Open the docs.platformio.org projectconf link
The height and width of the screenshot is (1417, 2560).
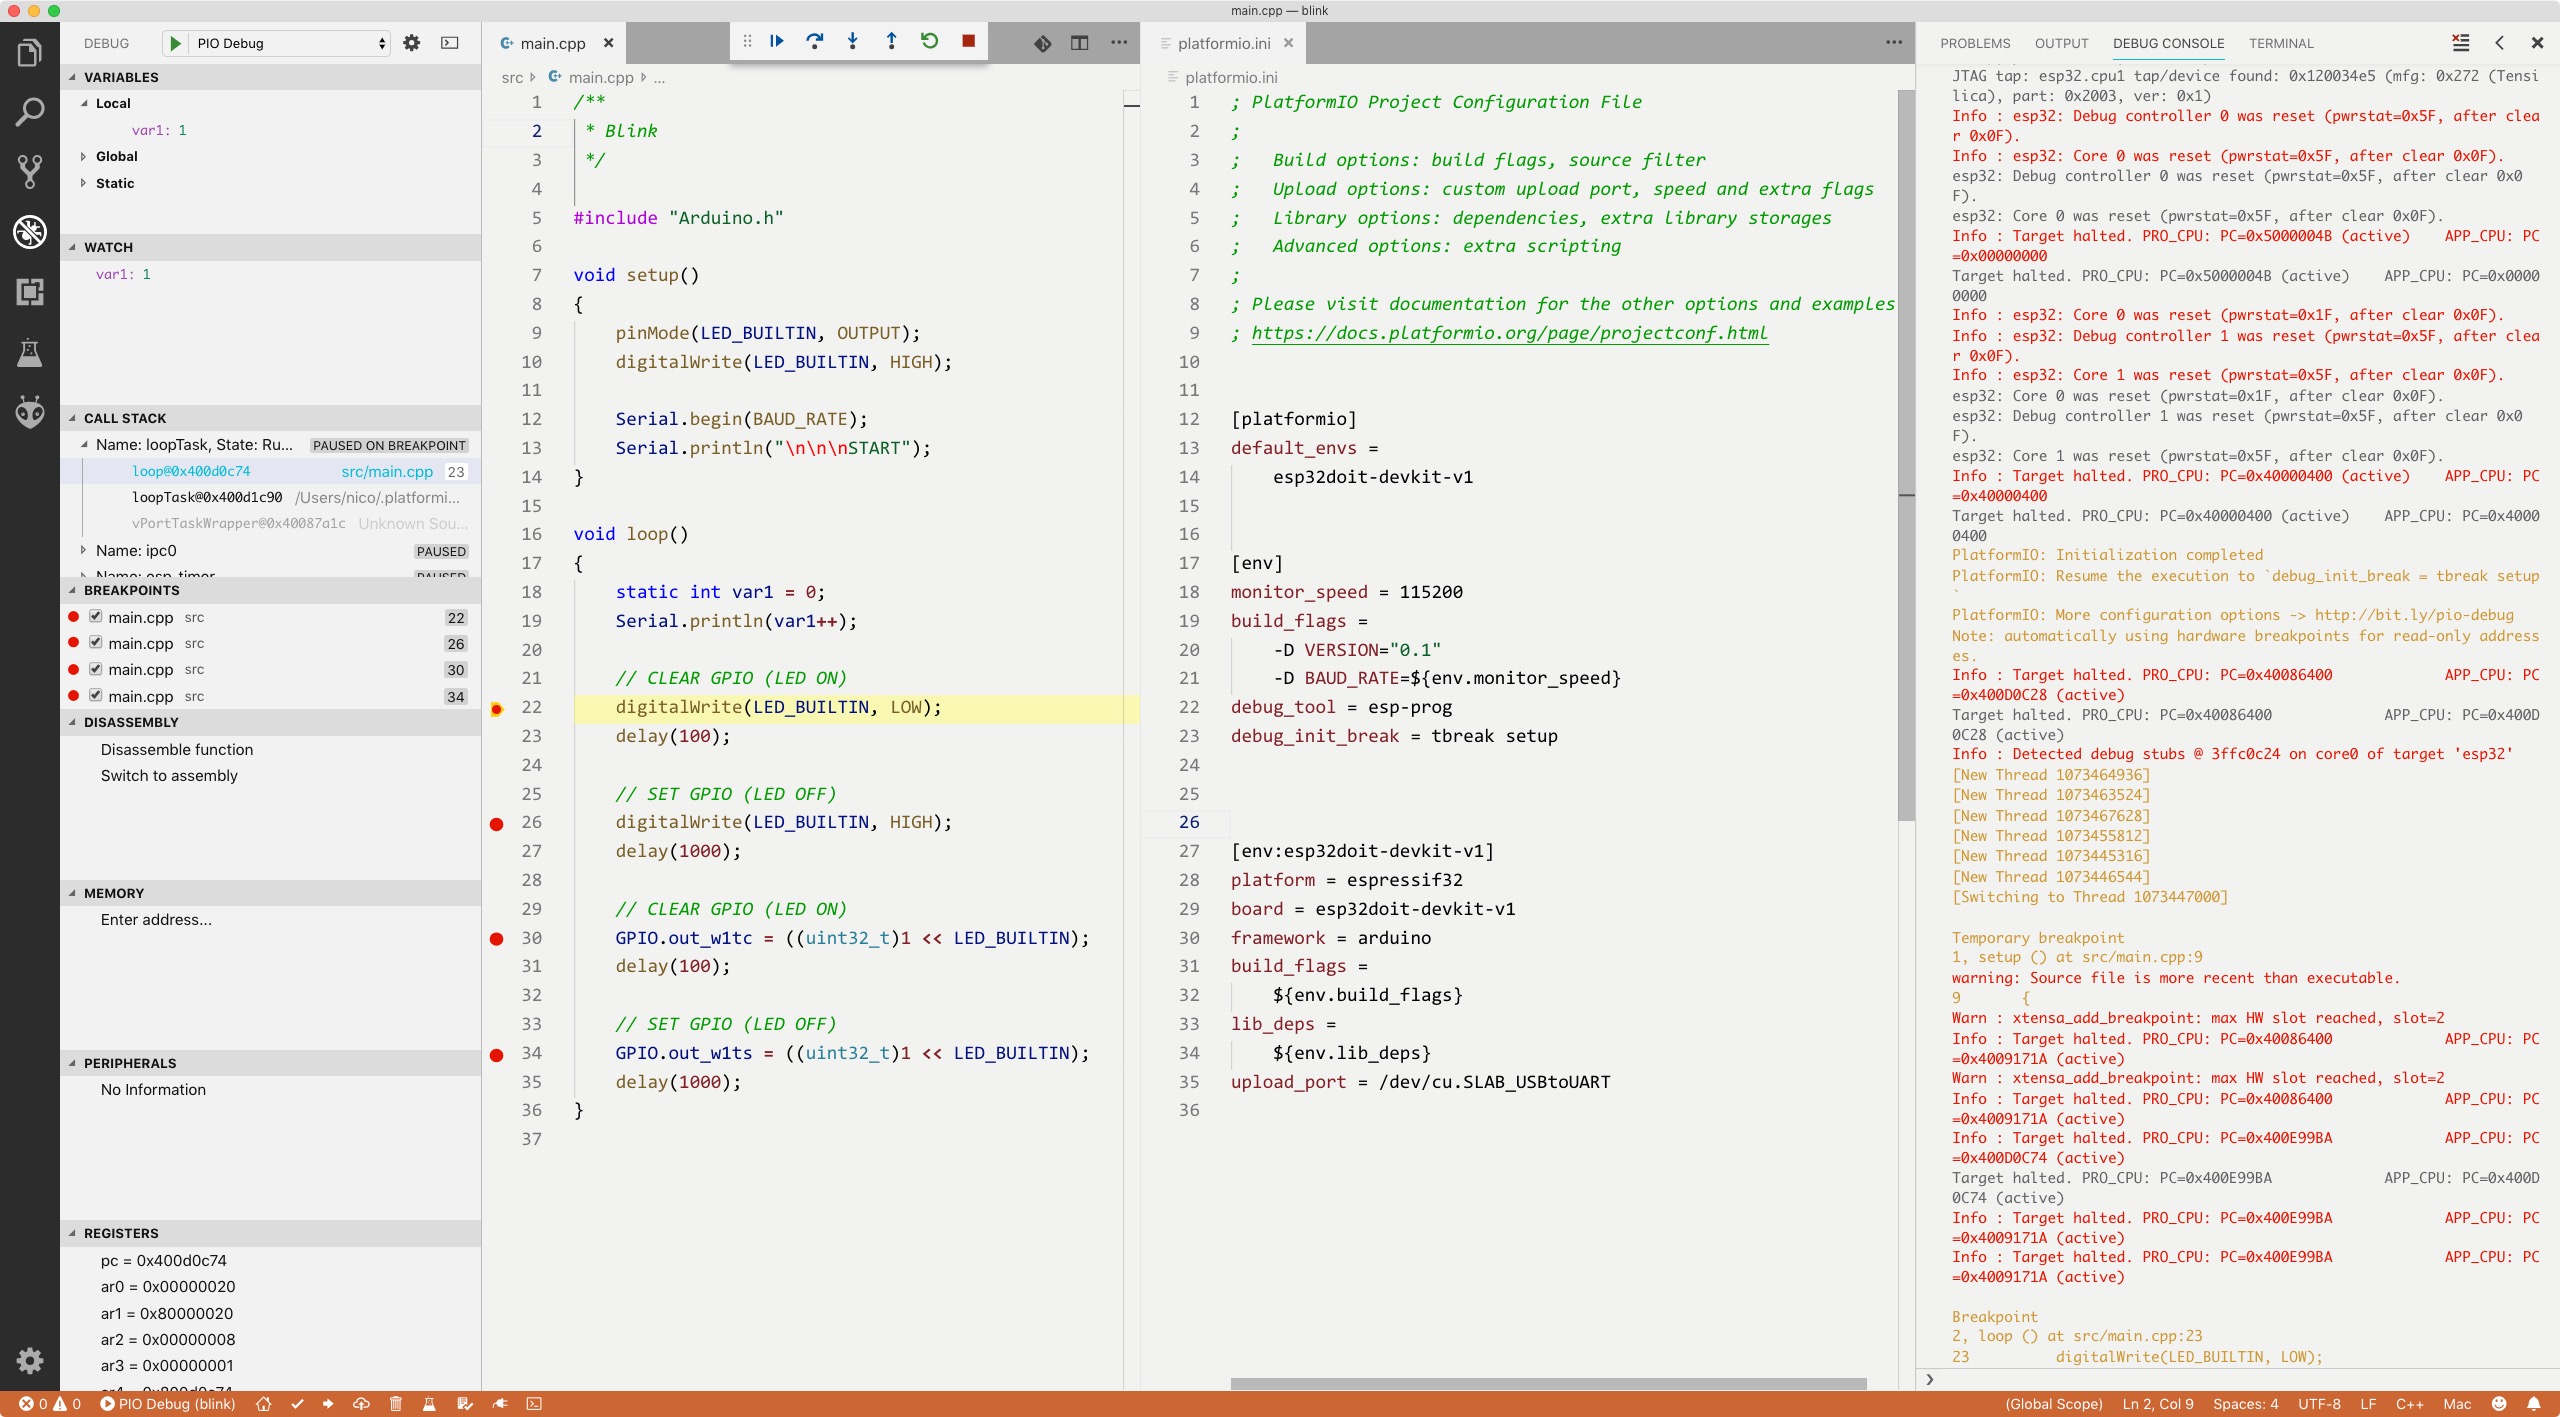(x=1509, y=333)
